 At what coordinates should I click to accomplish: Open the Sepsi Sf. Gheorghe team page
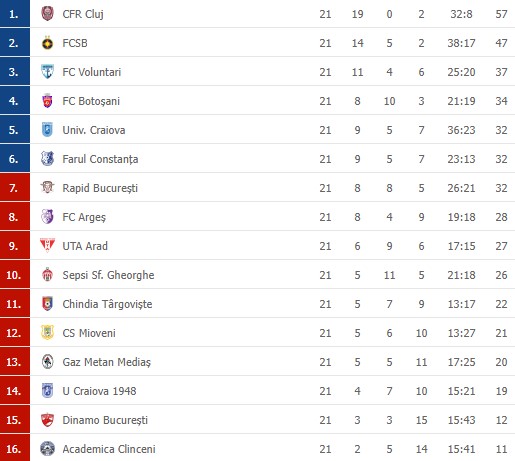click(x=108, y=275)
